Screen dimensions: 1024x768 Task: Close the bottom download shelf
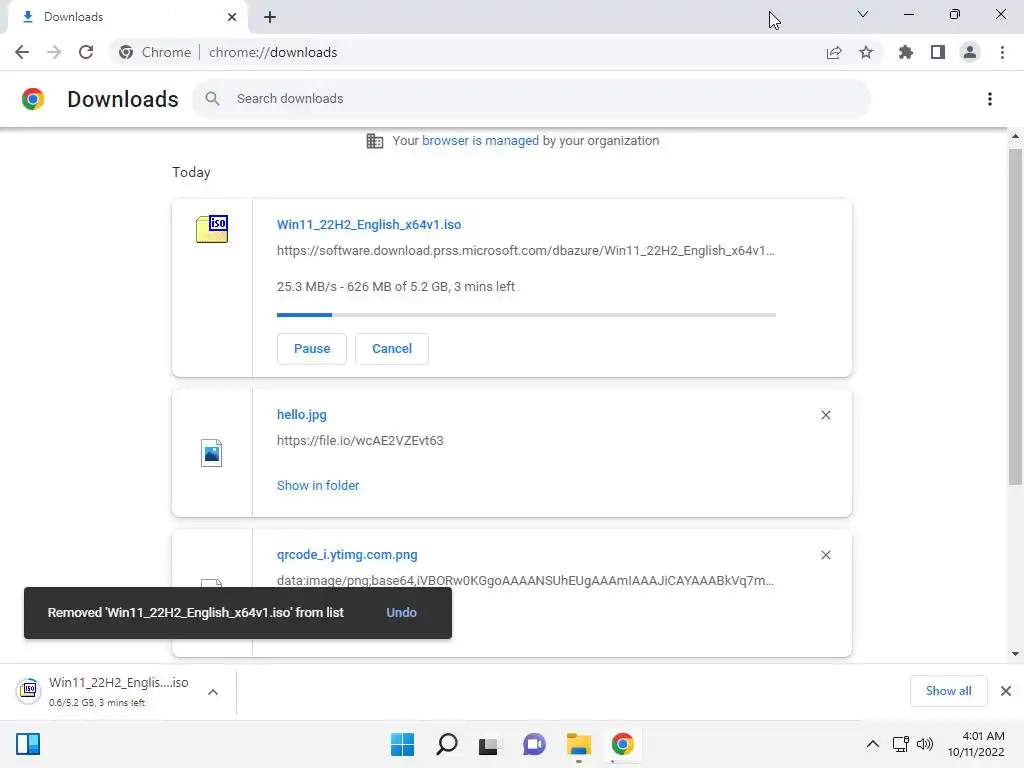[1006, 691]
